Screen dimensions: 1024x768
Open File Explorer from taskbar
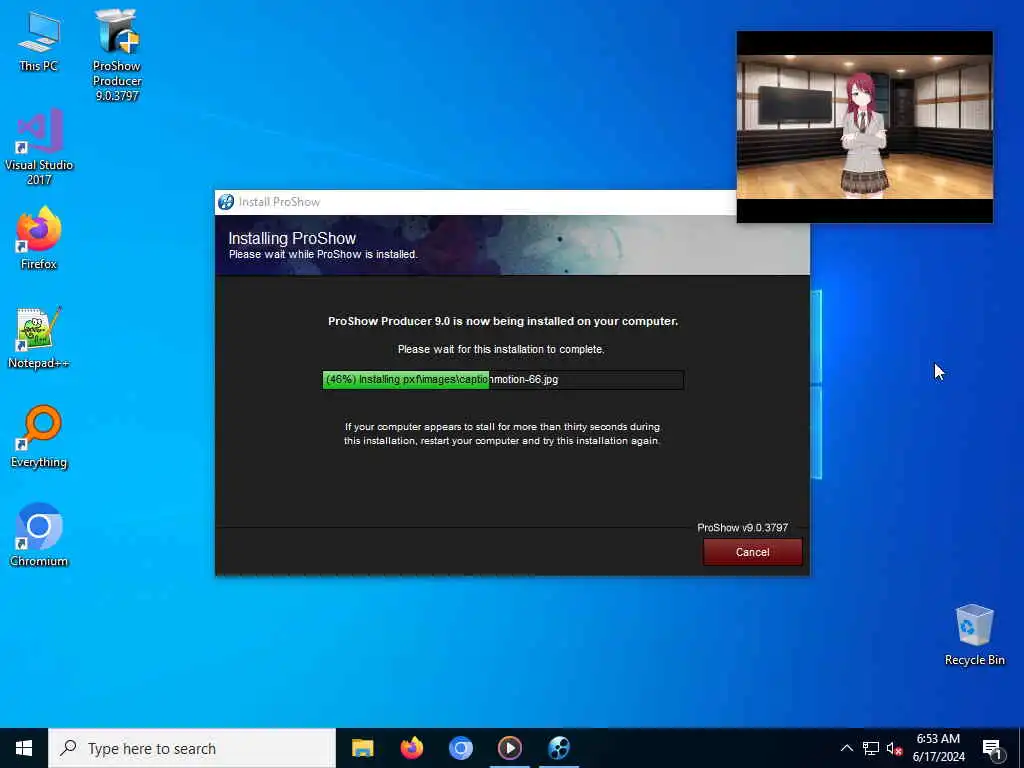[362, 748]
